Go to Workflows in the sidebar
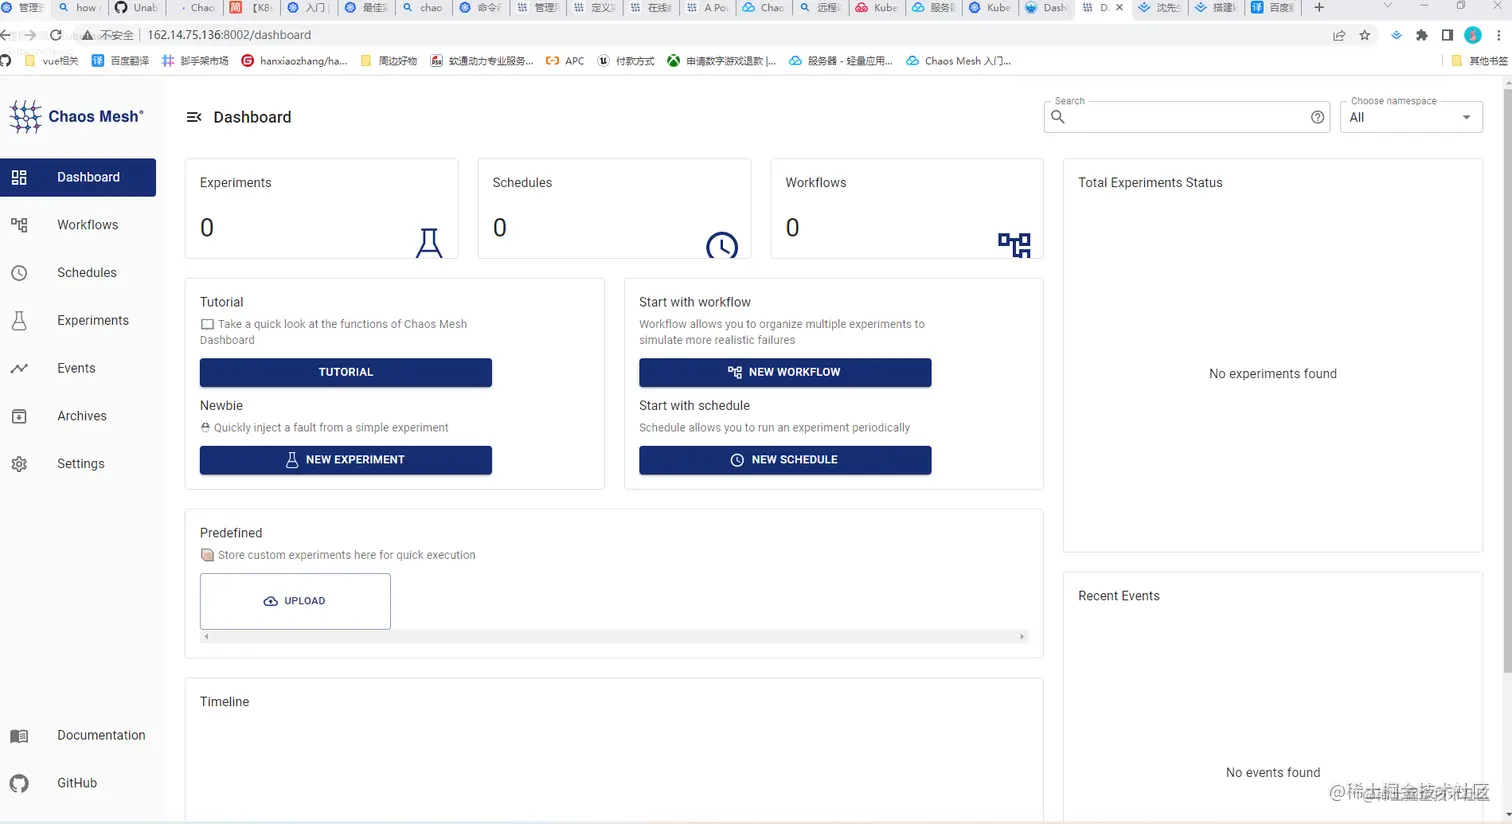The width and height of the screenshot is (1512, 824). pos(78,225)
